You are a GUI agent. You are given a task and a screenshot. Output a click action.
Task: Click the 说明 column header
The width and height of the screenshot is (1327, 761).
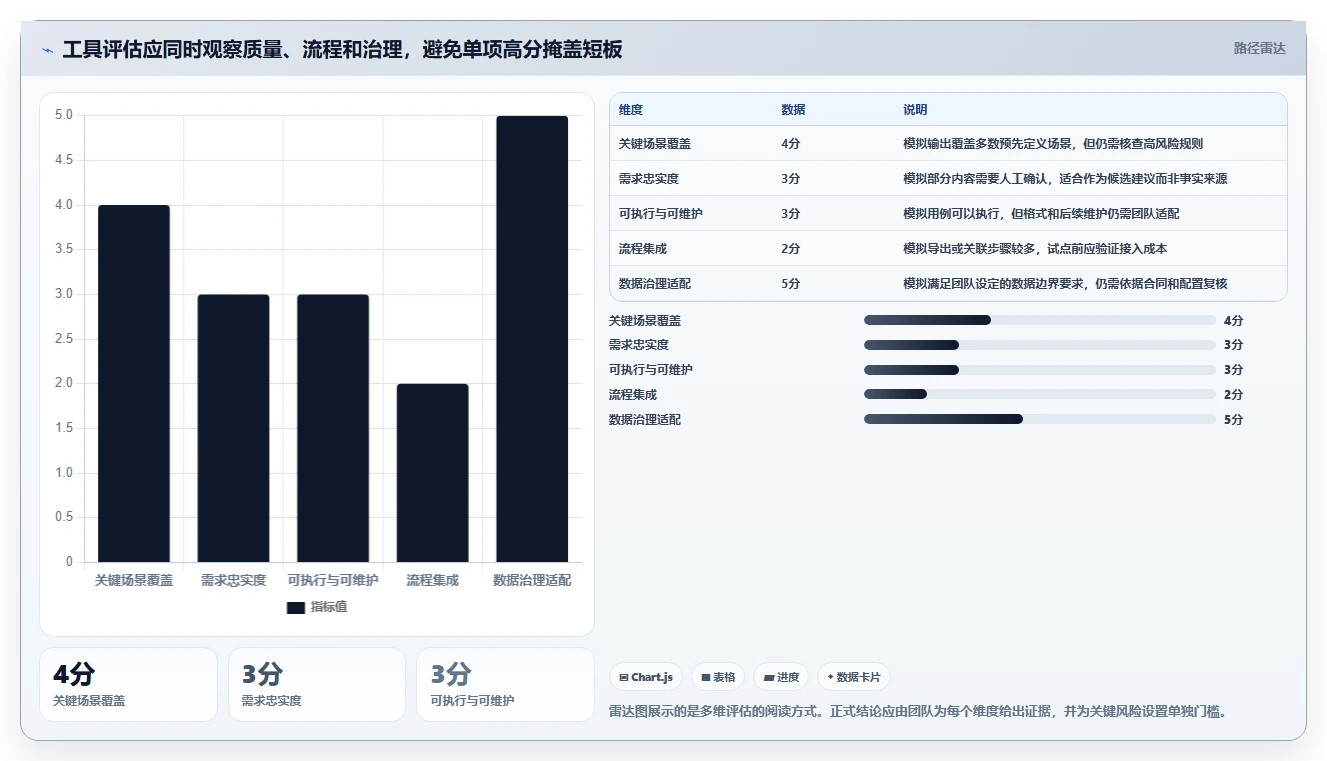click(x=915, y=109)
